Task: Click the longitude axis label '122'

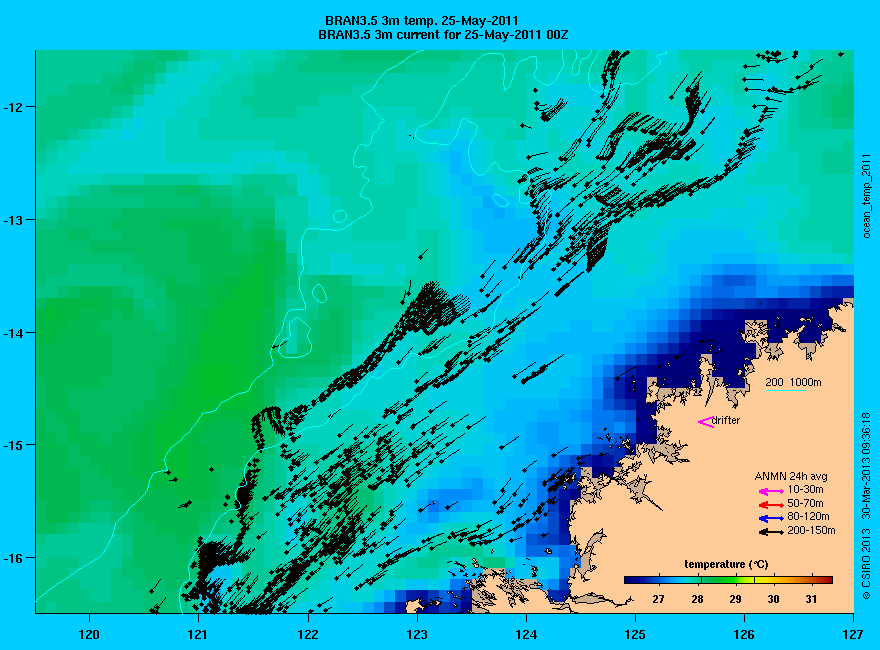Action: (x=308, y=635)
